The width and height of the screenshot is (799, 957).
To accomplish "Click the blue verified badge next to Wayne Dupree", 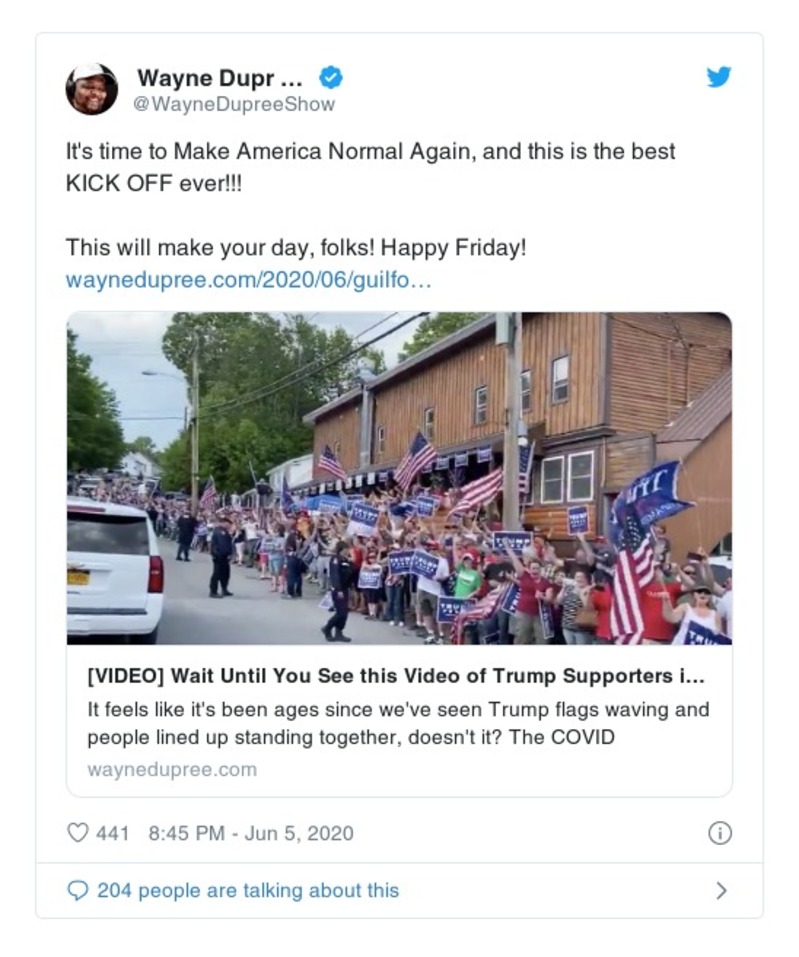I will click(330, 77).
